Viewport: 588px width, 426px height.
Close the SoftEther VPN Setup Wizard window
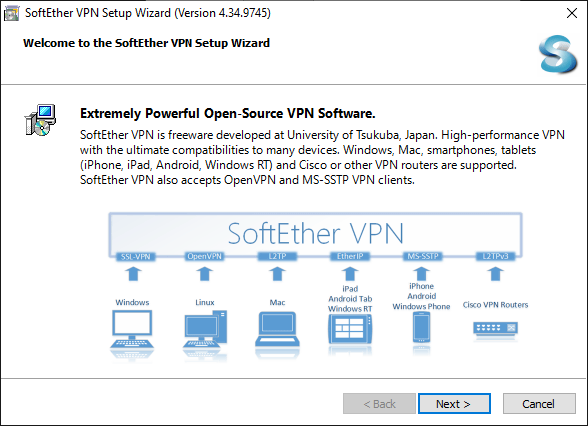[572, 13]
